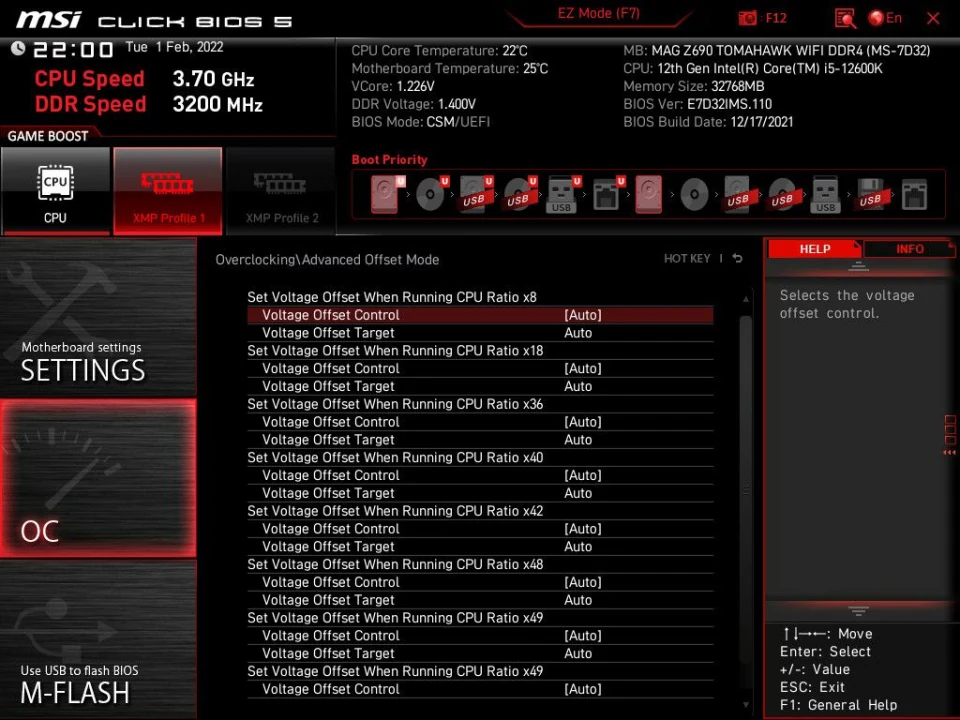Select Voltage Offset Target field for Ratio x36
The width and height of the screenshot is (960, 720).
tap(480, 440)
